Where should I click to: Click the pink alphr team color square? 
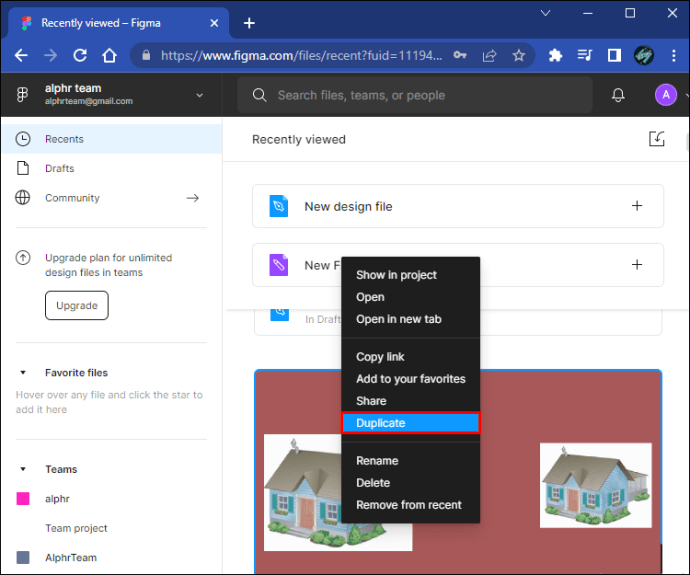23,498
